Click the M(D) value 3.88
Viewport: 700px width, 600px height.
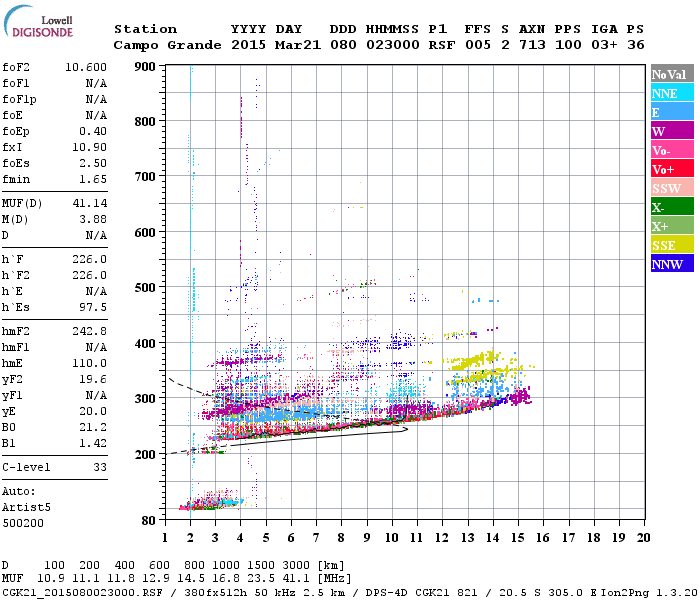pos(93,219)
